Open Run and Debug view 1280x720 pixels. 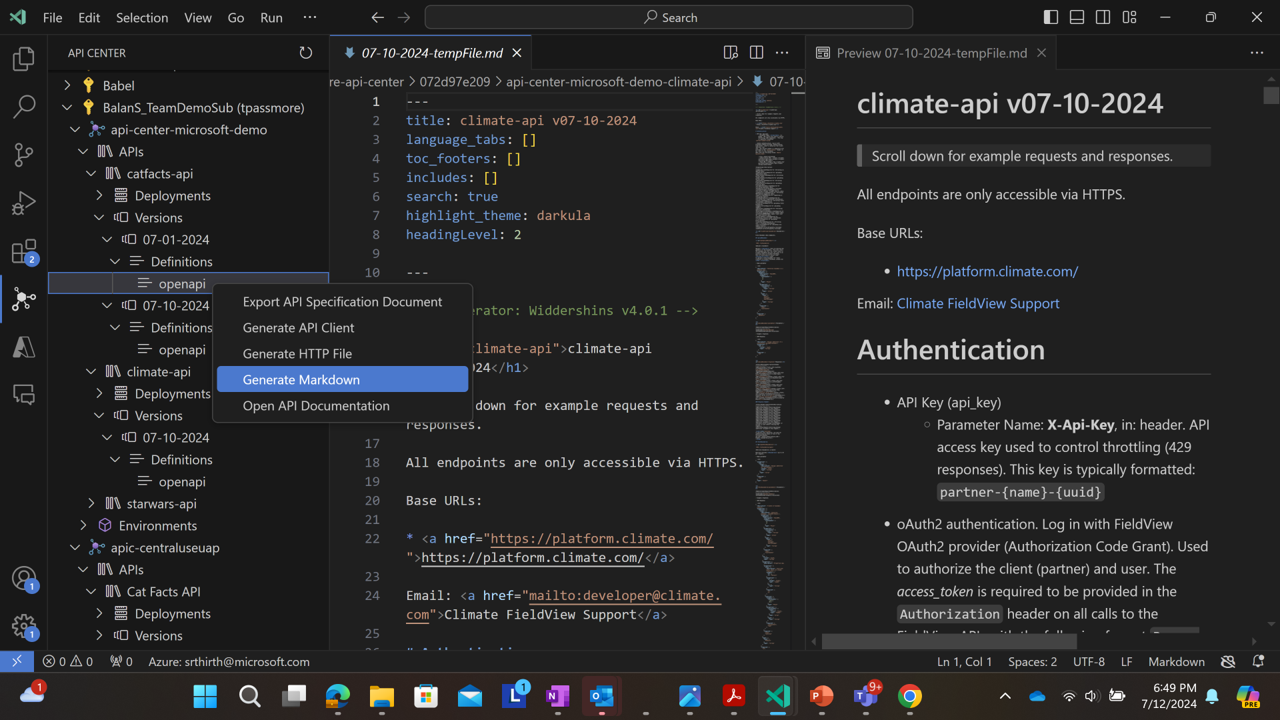point(24,202)
